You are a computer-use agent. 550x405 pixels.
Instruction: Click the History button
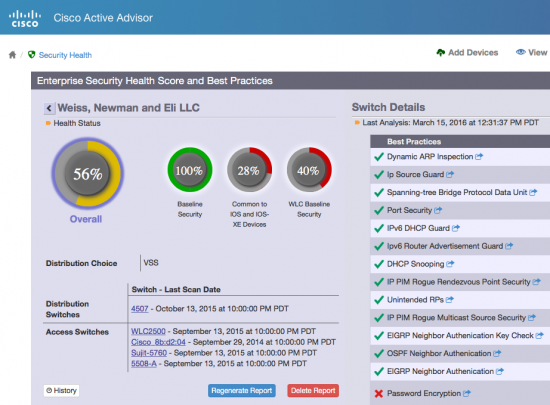[x=62, y=391]
